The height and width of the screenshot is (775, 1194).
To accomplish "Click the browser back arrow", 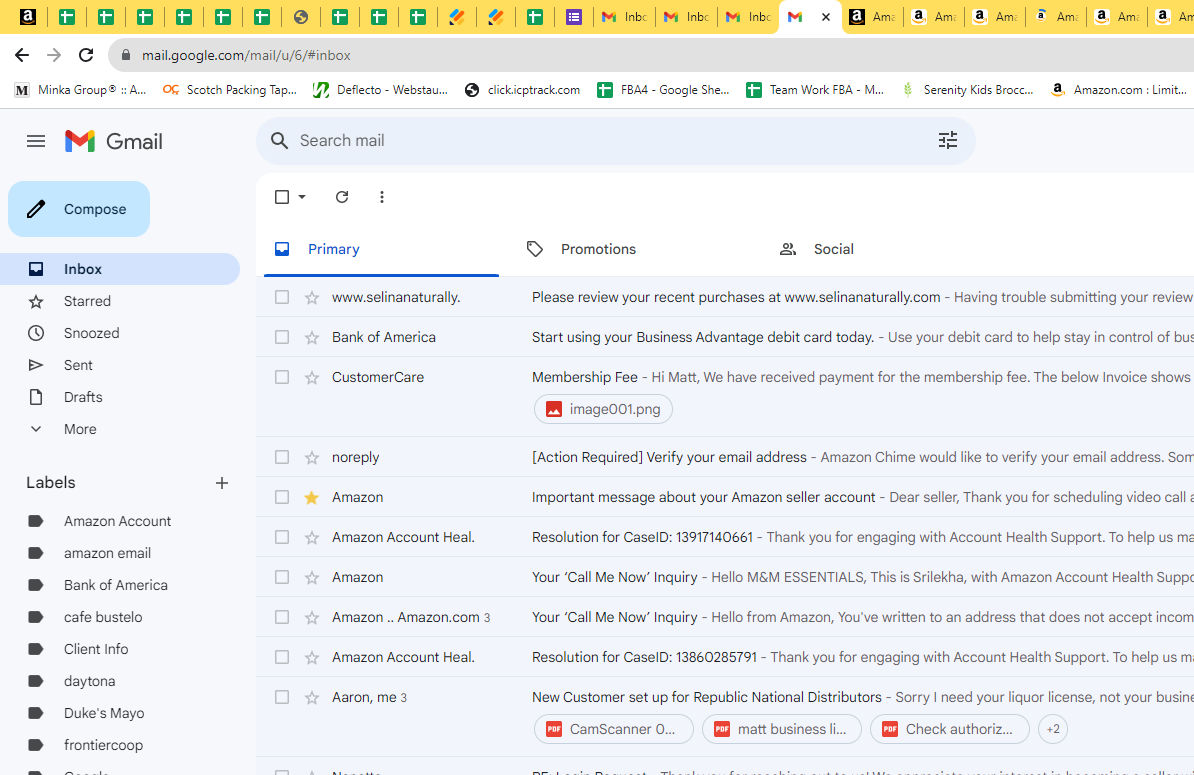I will click(22, 55).
